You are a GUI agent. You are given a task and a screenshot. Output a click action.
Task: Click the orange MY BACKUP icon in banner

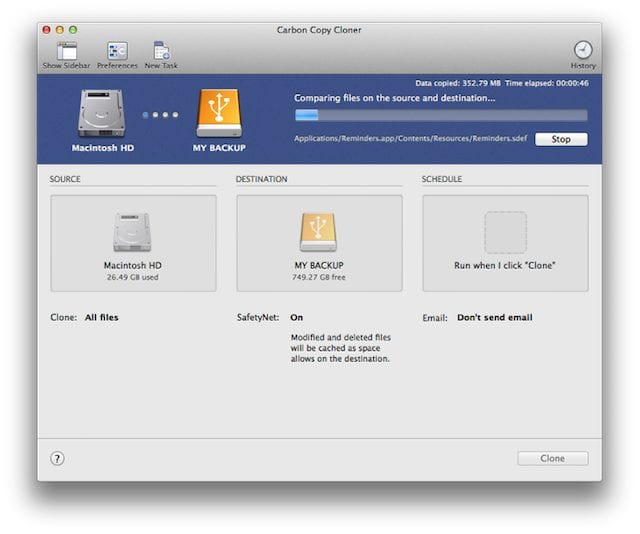click(x=219, y=114)
